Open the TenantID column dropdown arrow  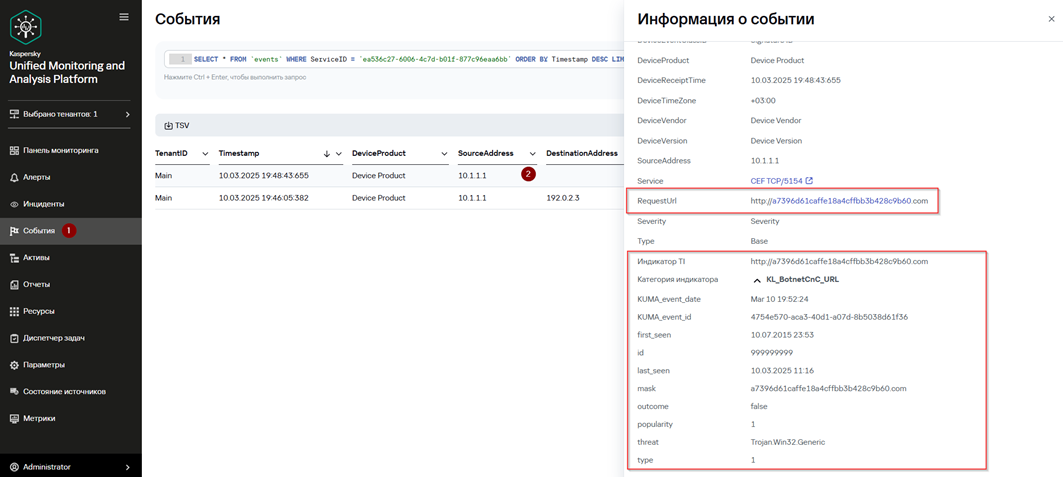point(205,154)
